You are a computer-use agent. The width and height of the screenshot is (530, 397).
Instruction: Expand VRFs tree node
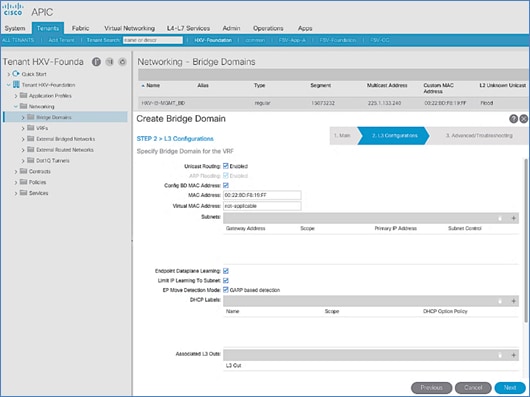click(23, 128)
